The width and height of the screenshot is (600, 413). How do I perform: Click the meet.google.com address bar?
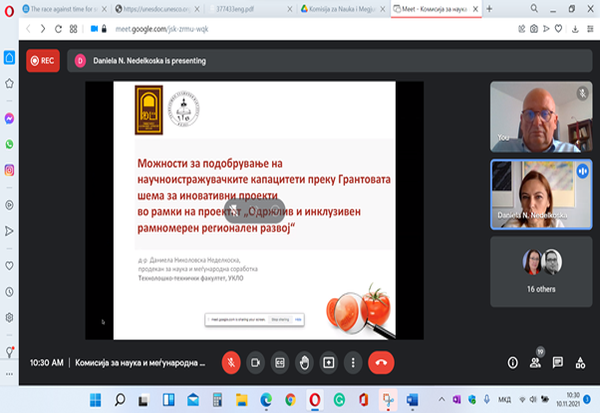pos(200,29)
